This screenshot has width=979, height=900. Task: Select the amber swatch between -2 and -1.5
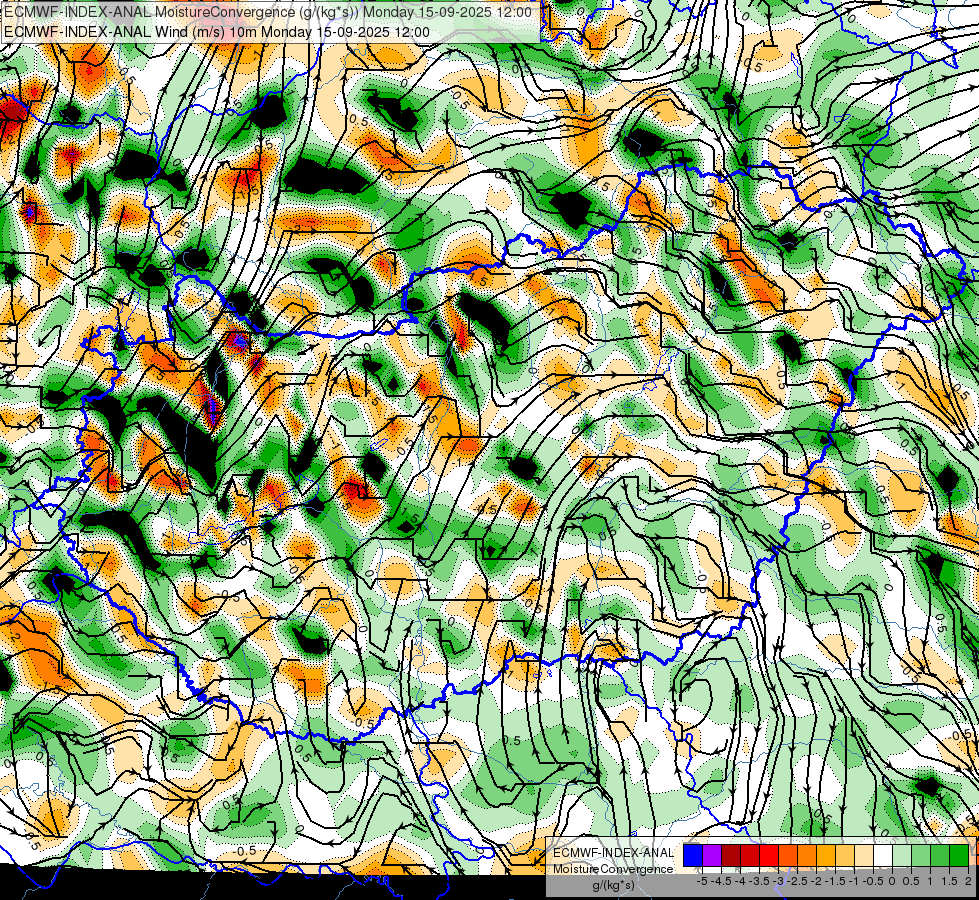tap(826, 856)
